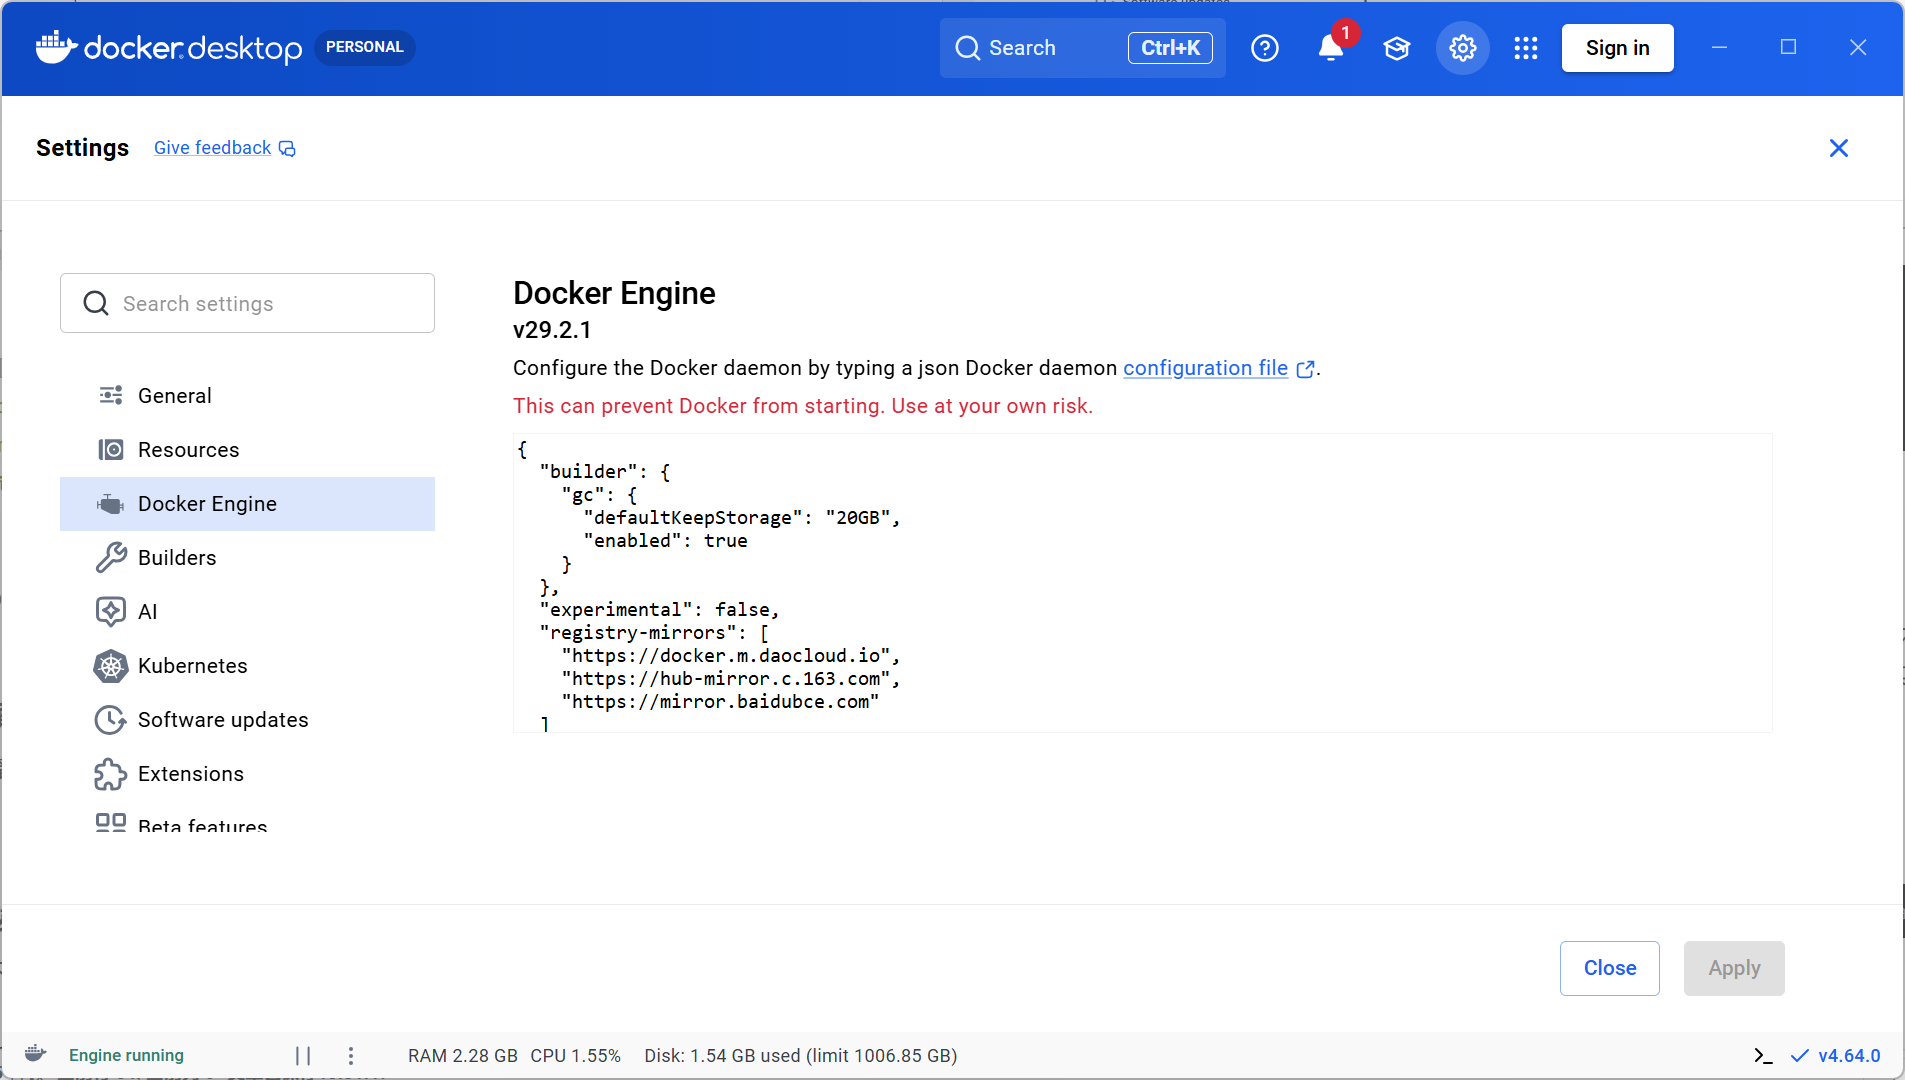Click the Ctrl+K shortcut badge
Screen dimensions: 1905x1080
[x=1170, y=48]
